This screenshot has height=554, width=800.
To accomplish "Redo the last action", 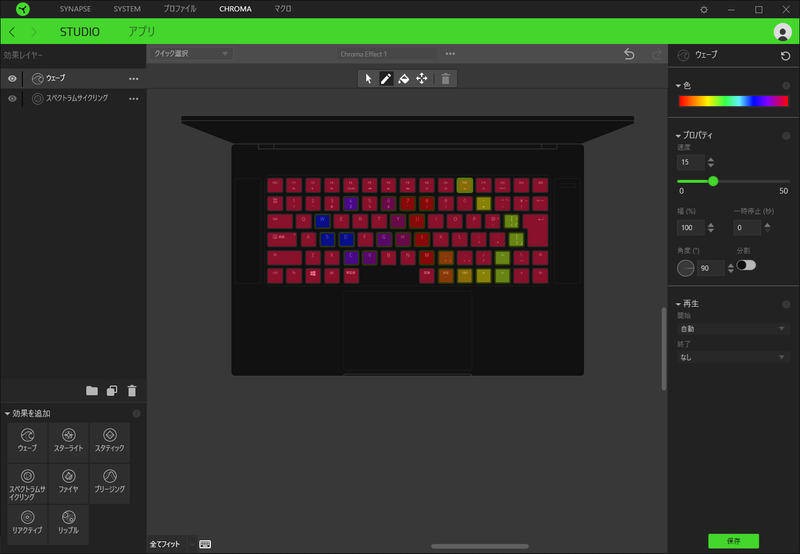I will click(x=657, y=54).
